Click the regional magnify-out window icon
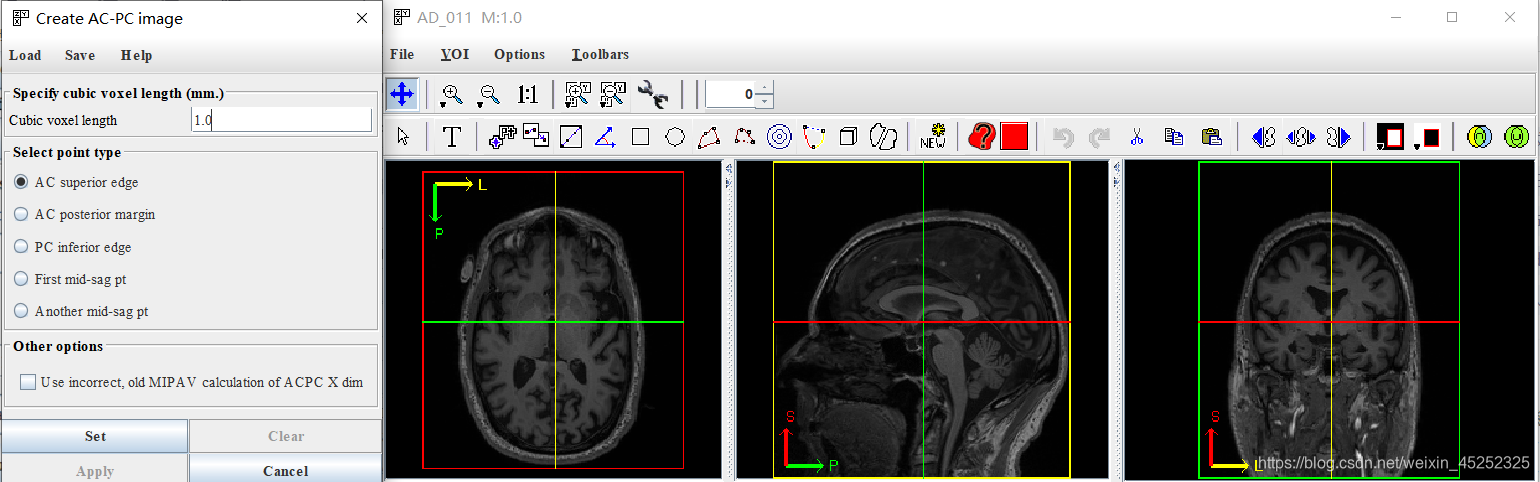1540x482 pixels. (612, 95)
